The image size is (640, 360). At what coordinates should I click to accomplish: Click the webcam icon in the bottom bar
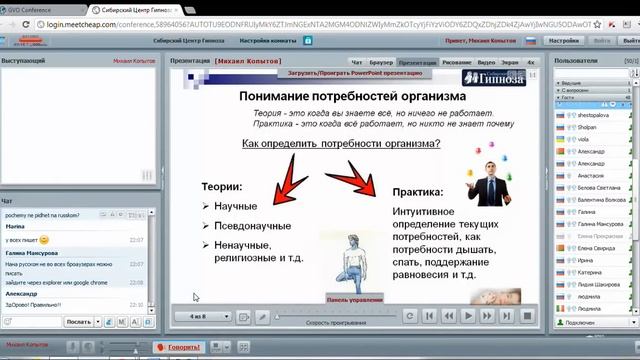click(88, 347)
